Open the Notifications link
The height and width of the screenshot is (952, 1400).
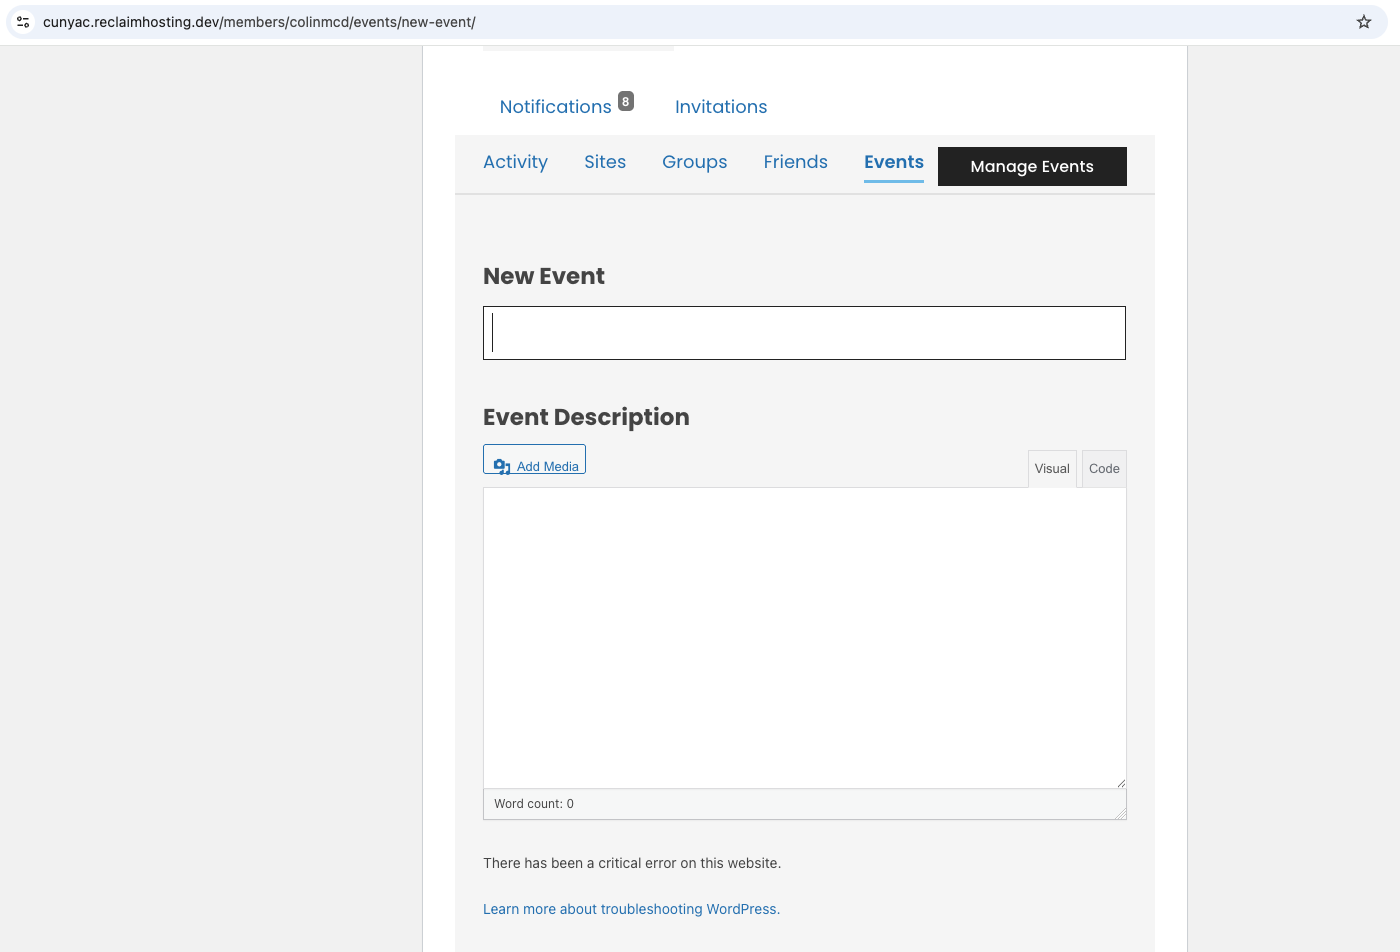coord(555,107)
